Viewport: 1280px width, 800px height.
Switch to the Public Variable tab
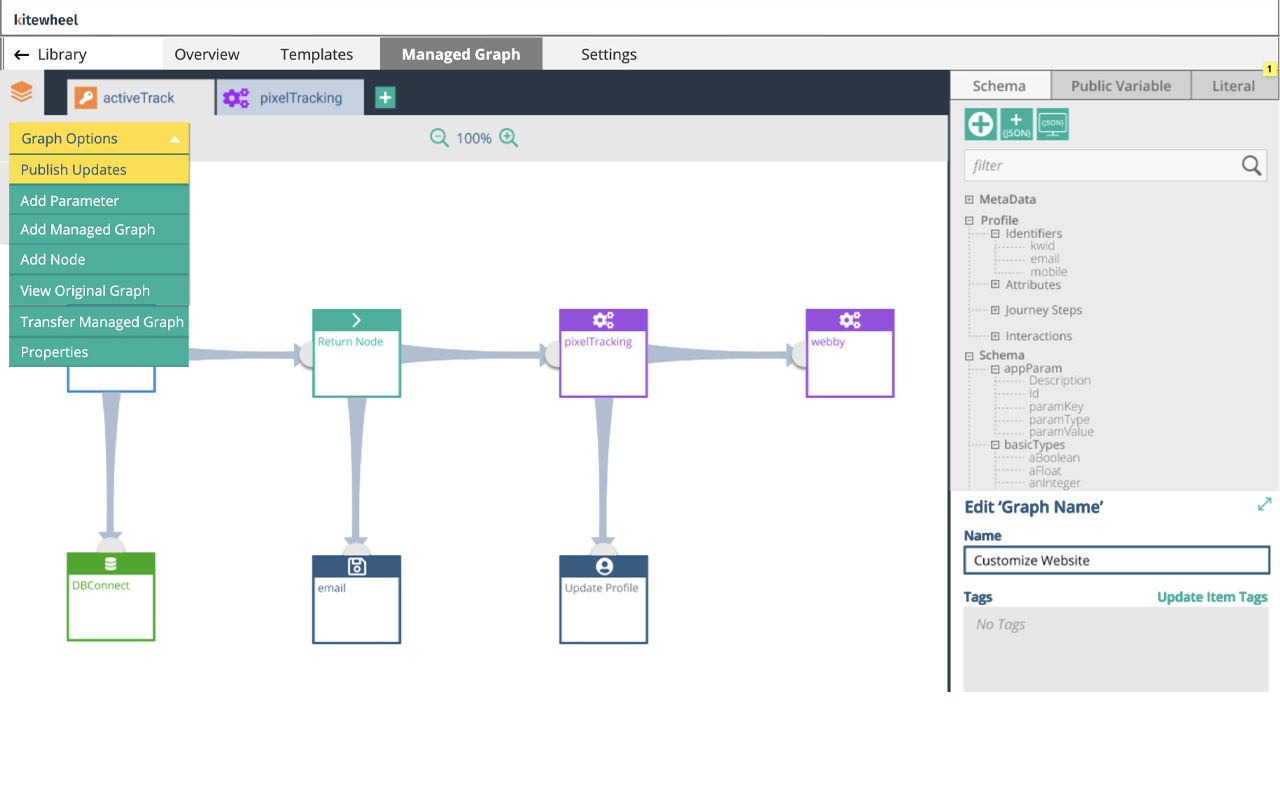(1120, 85)
